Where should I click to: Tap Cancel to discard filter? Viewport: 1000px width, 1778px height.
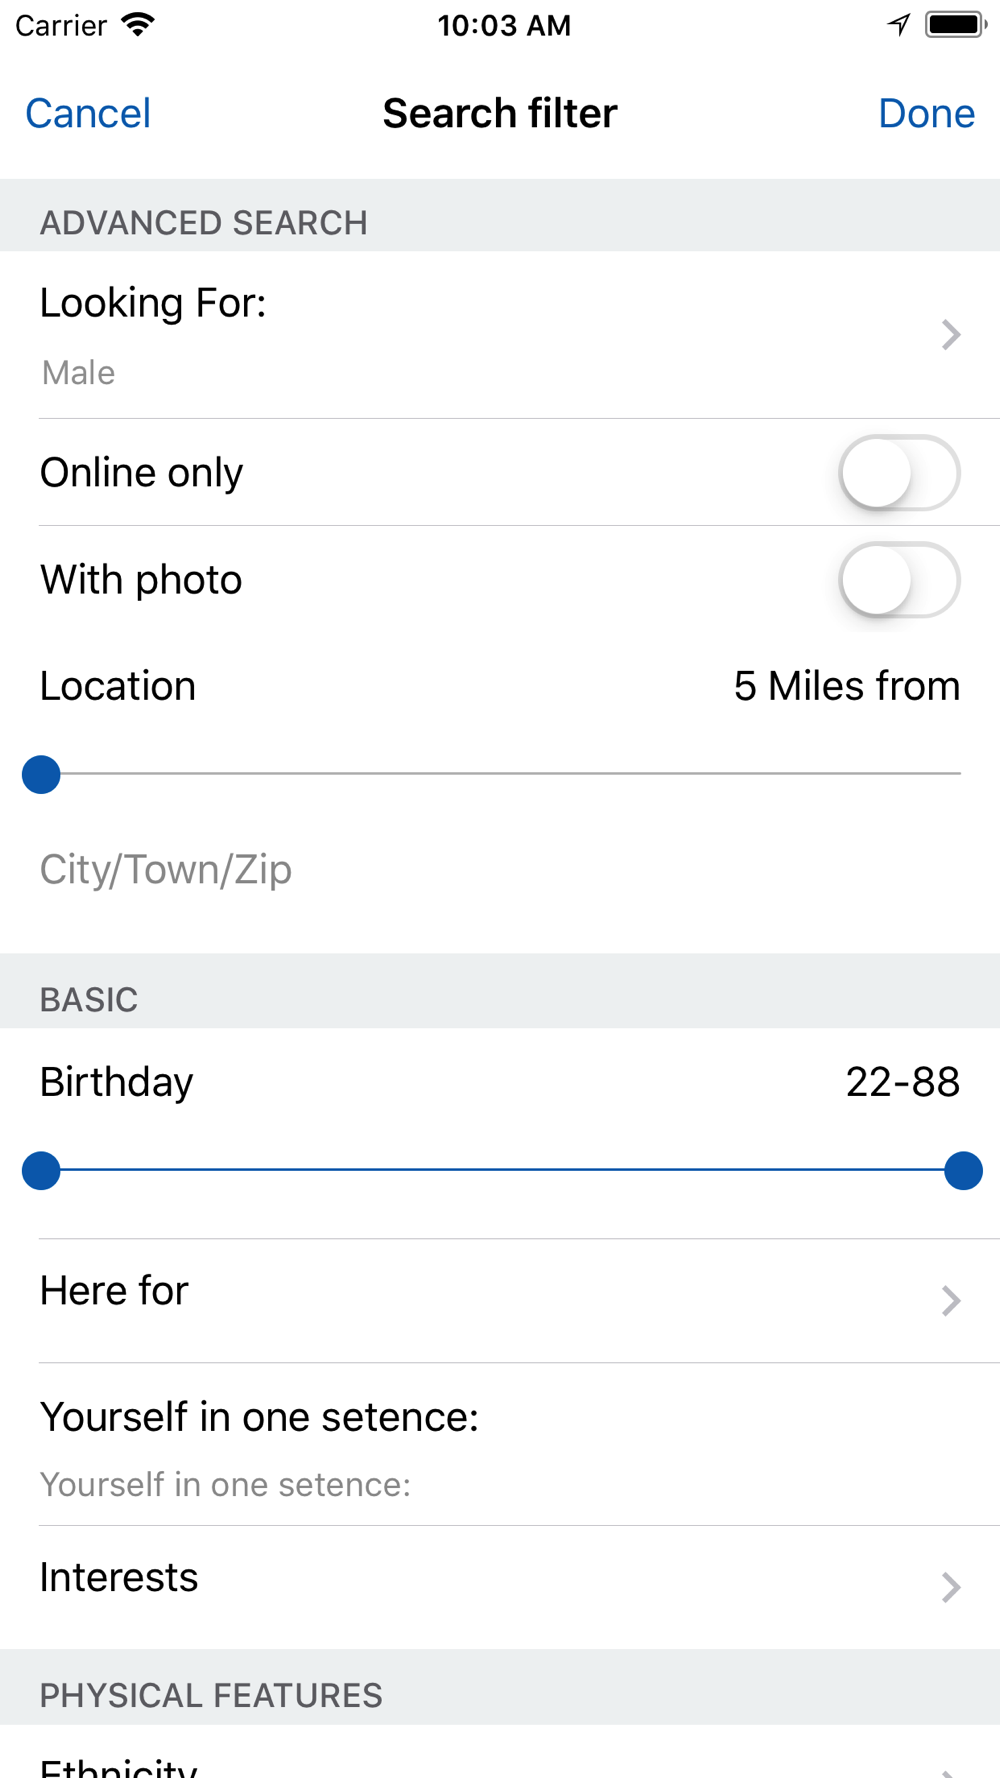[88, 113]
